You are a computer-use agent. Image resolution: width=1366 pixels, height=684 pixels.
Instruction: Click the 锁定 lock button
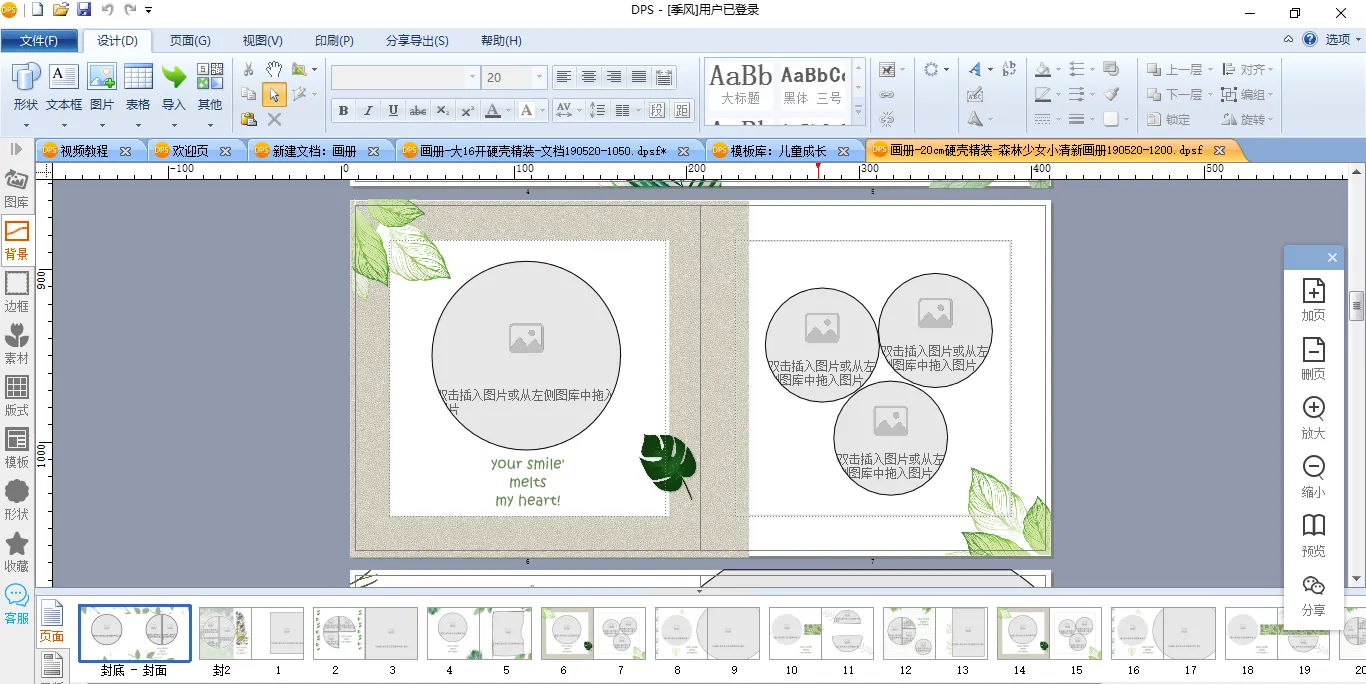click(1168, 119)
